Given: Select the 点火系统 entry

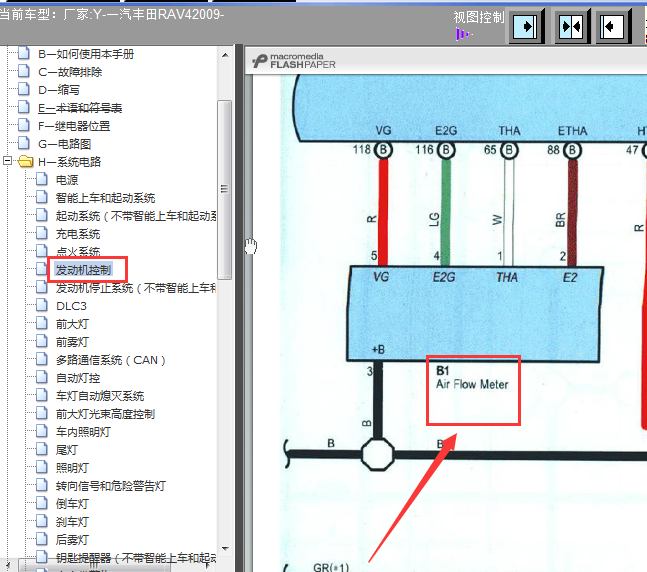Looking at the screenshot, I should click(78, 252).
